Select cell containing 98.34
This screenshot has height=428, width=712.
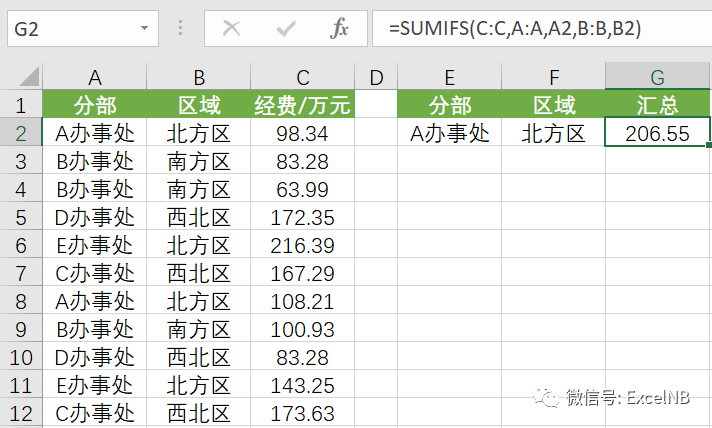pyautogui.click(x=302, y=133)
